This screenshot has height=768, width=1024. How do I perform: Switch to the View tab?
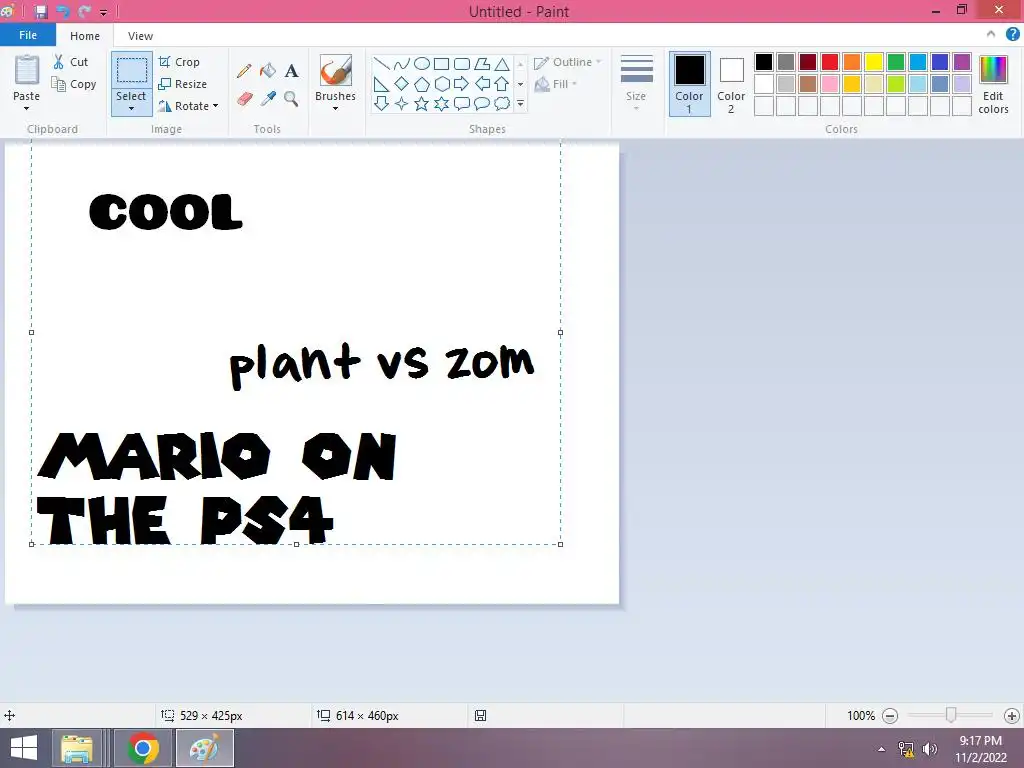(x=140, y=36)
